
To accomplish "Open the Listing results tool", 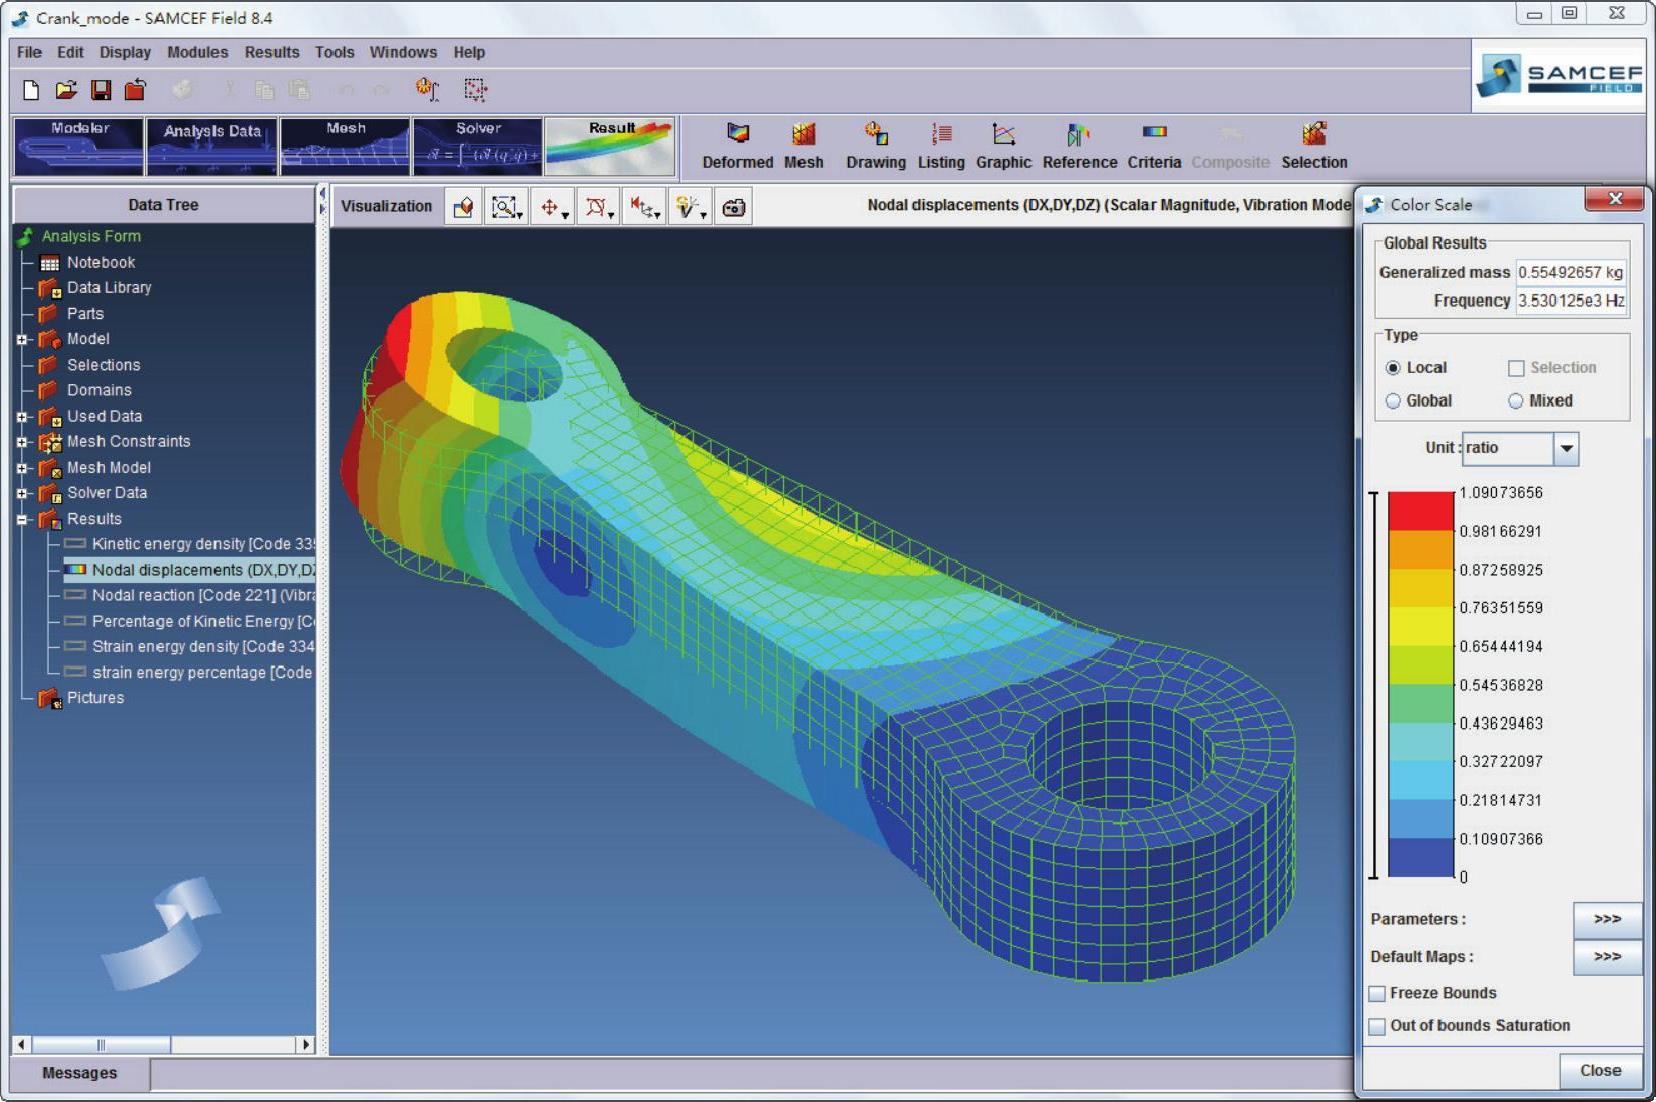I will pyautogui.click(x=941, y=135).
